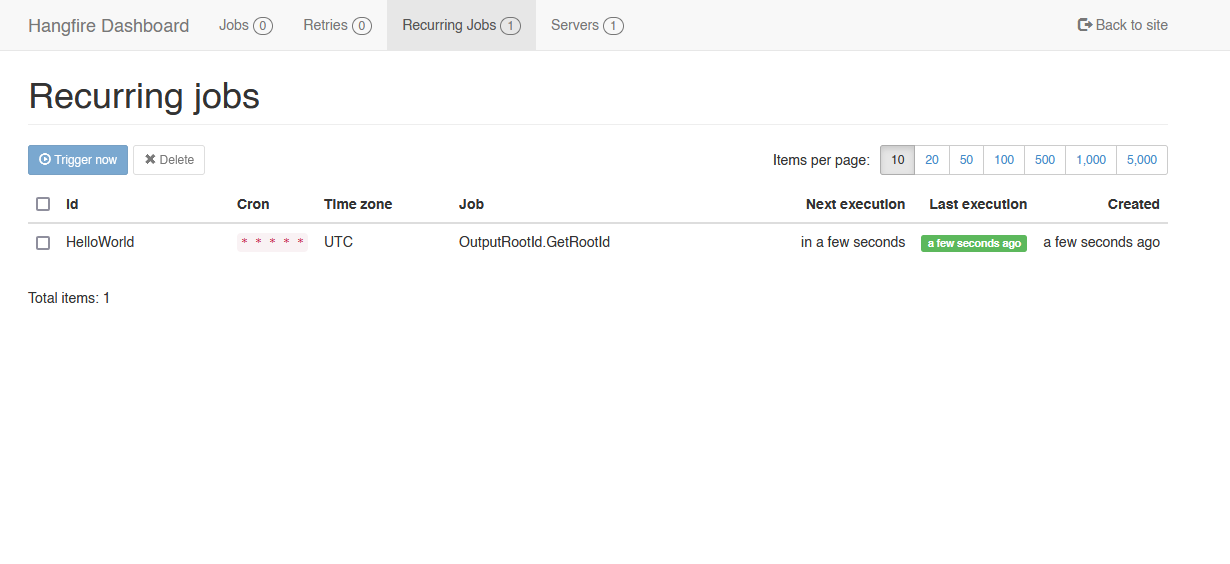
Task: Open the Jobs tab
Action: pos(246,25)
